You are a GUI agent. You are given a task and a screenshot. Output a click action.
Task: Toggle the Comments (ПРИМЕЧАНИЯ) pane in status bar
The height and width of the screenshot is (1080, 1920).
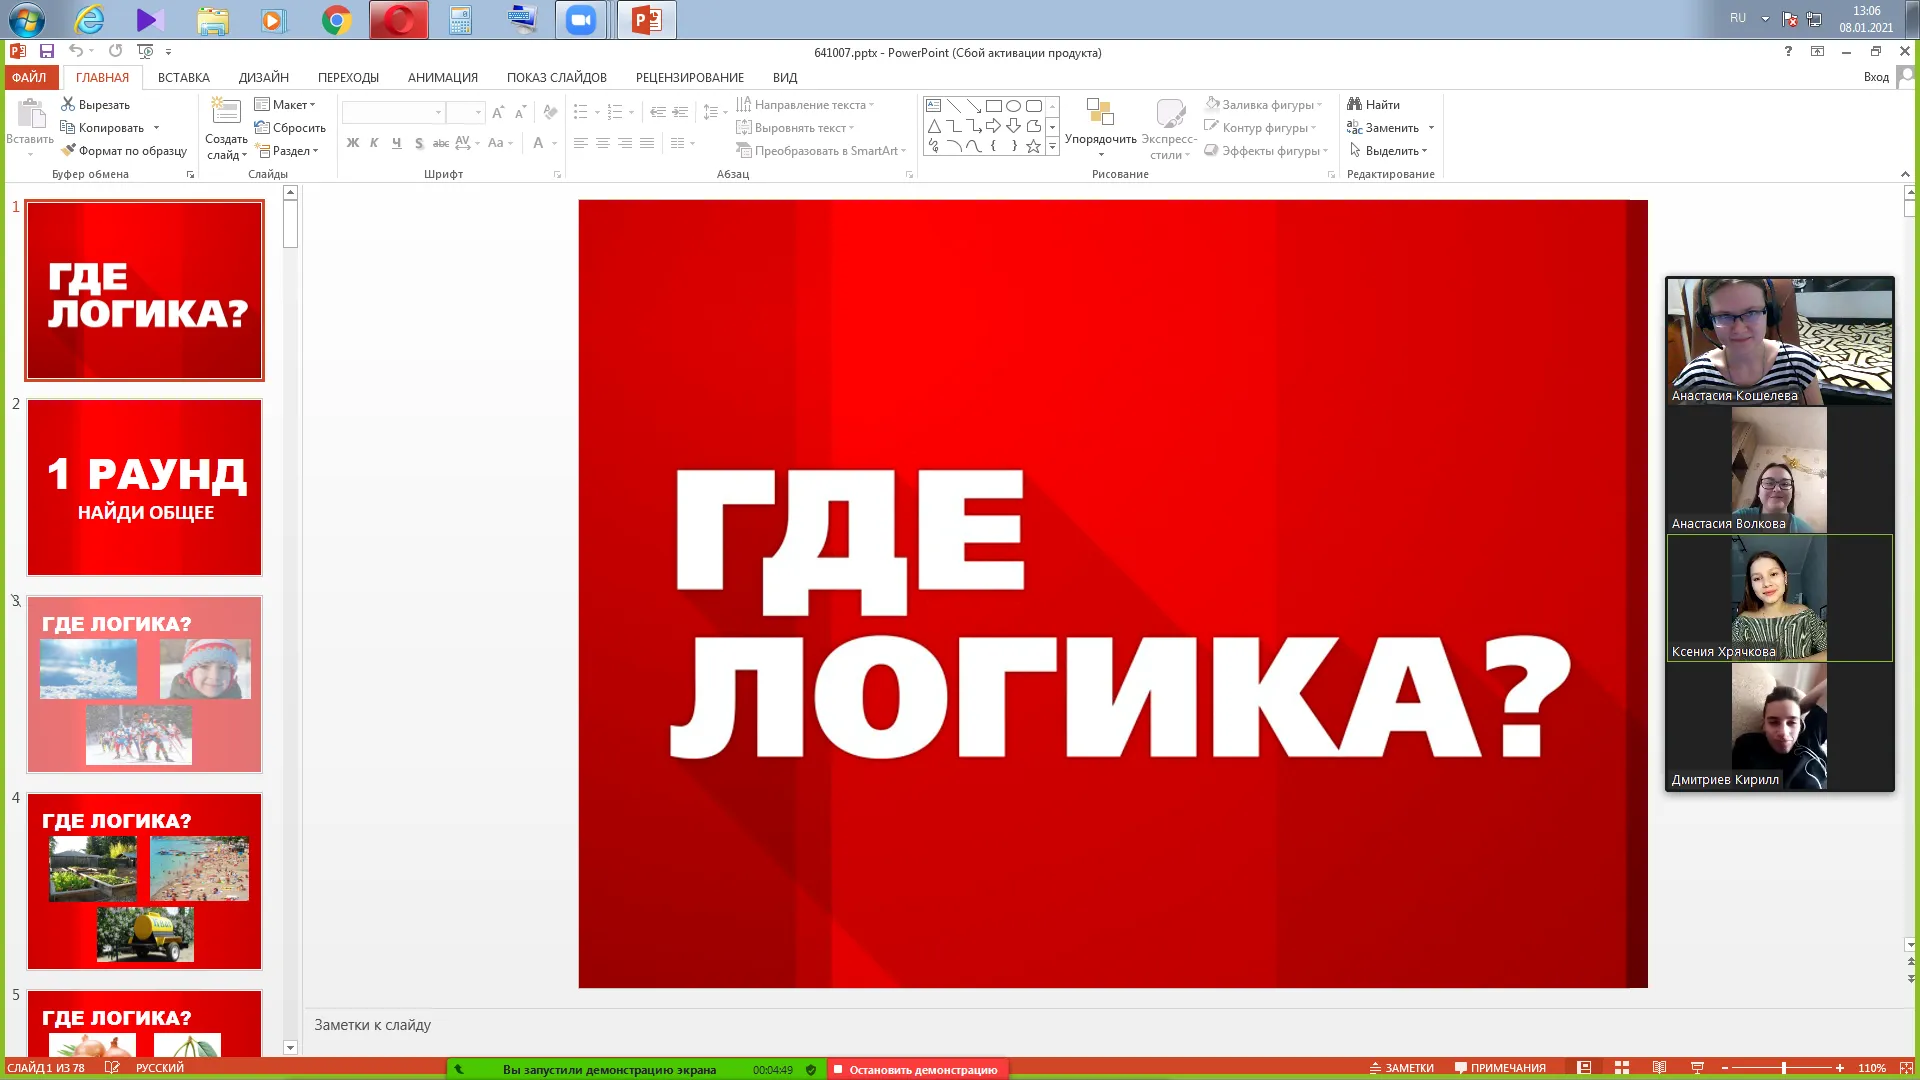(x=1500, y=1068)
